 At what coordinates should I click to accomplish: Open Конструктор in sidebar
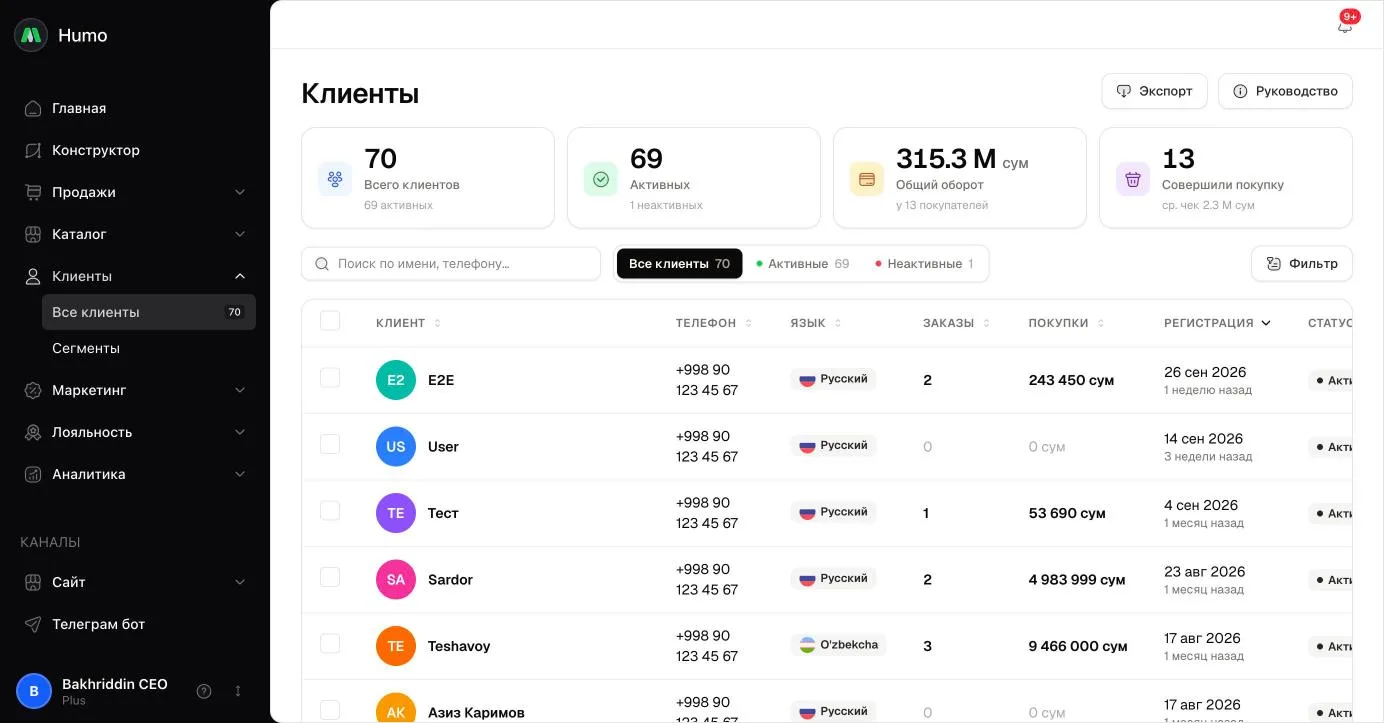(135, 150)
